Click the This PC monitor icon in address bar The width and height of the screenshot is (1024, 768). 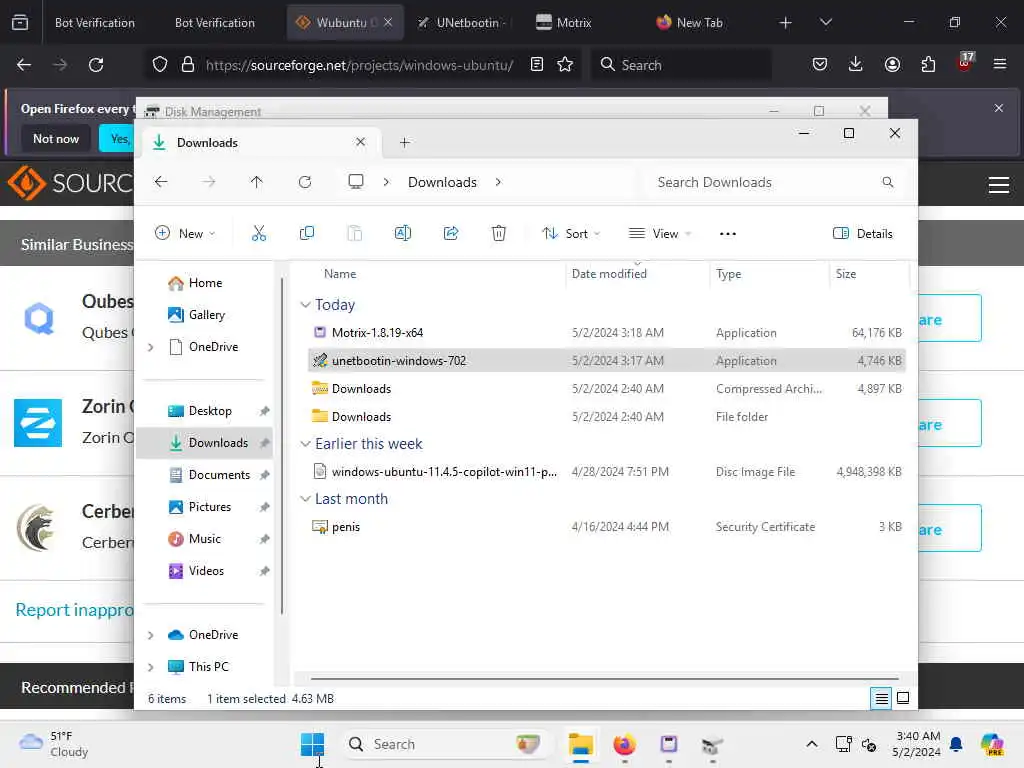(x=356, y=182)
